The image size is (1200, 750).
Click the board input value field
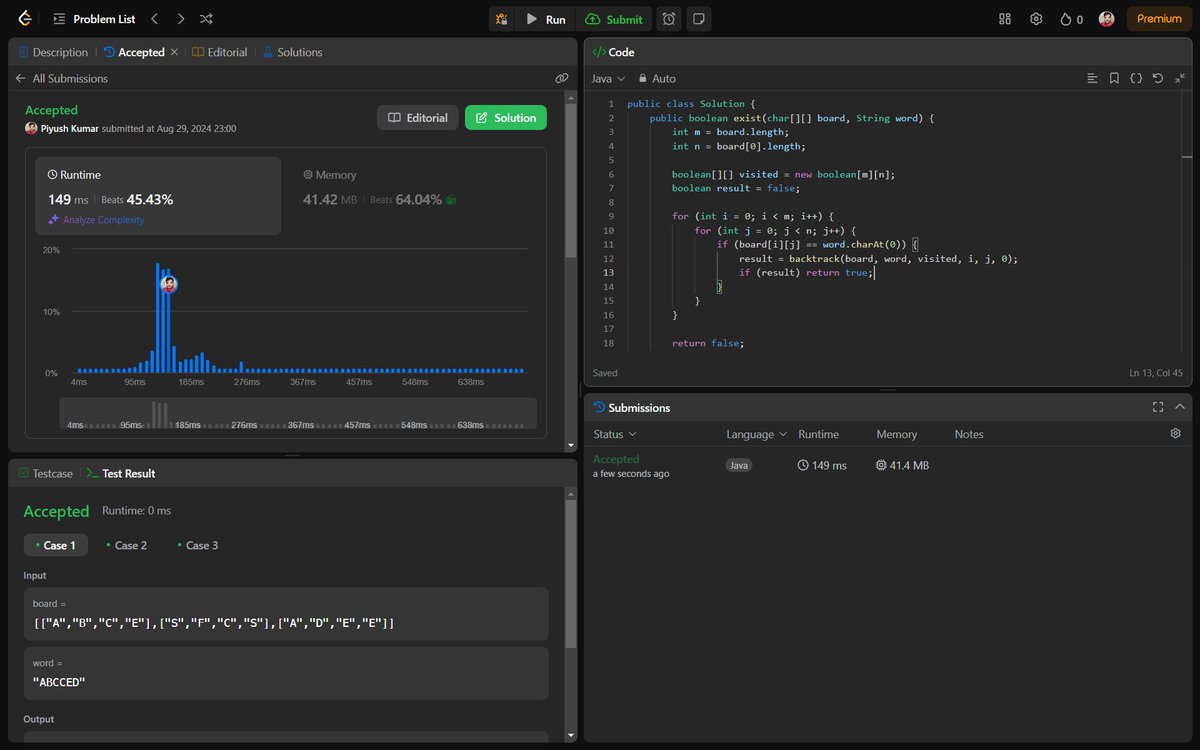(x=286, y=614)
